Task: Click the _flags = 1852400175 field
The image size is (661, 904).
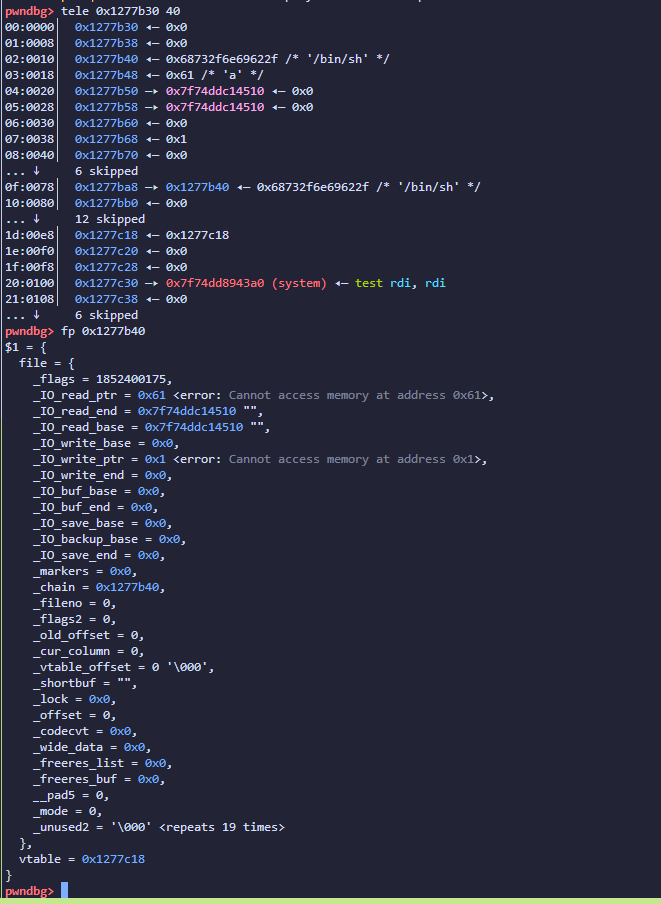Action: point(102,379)
